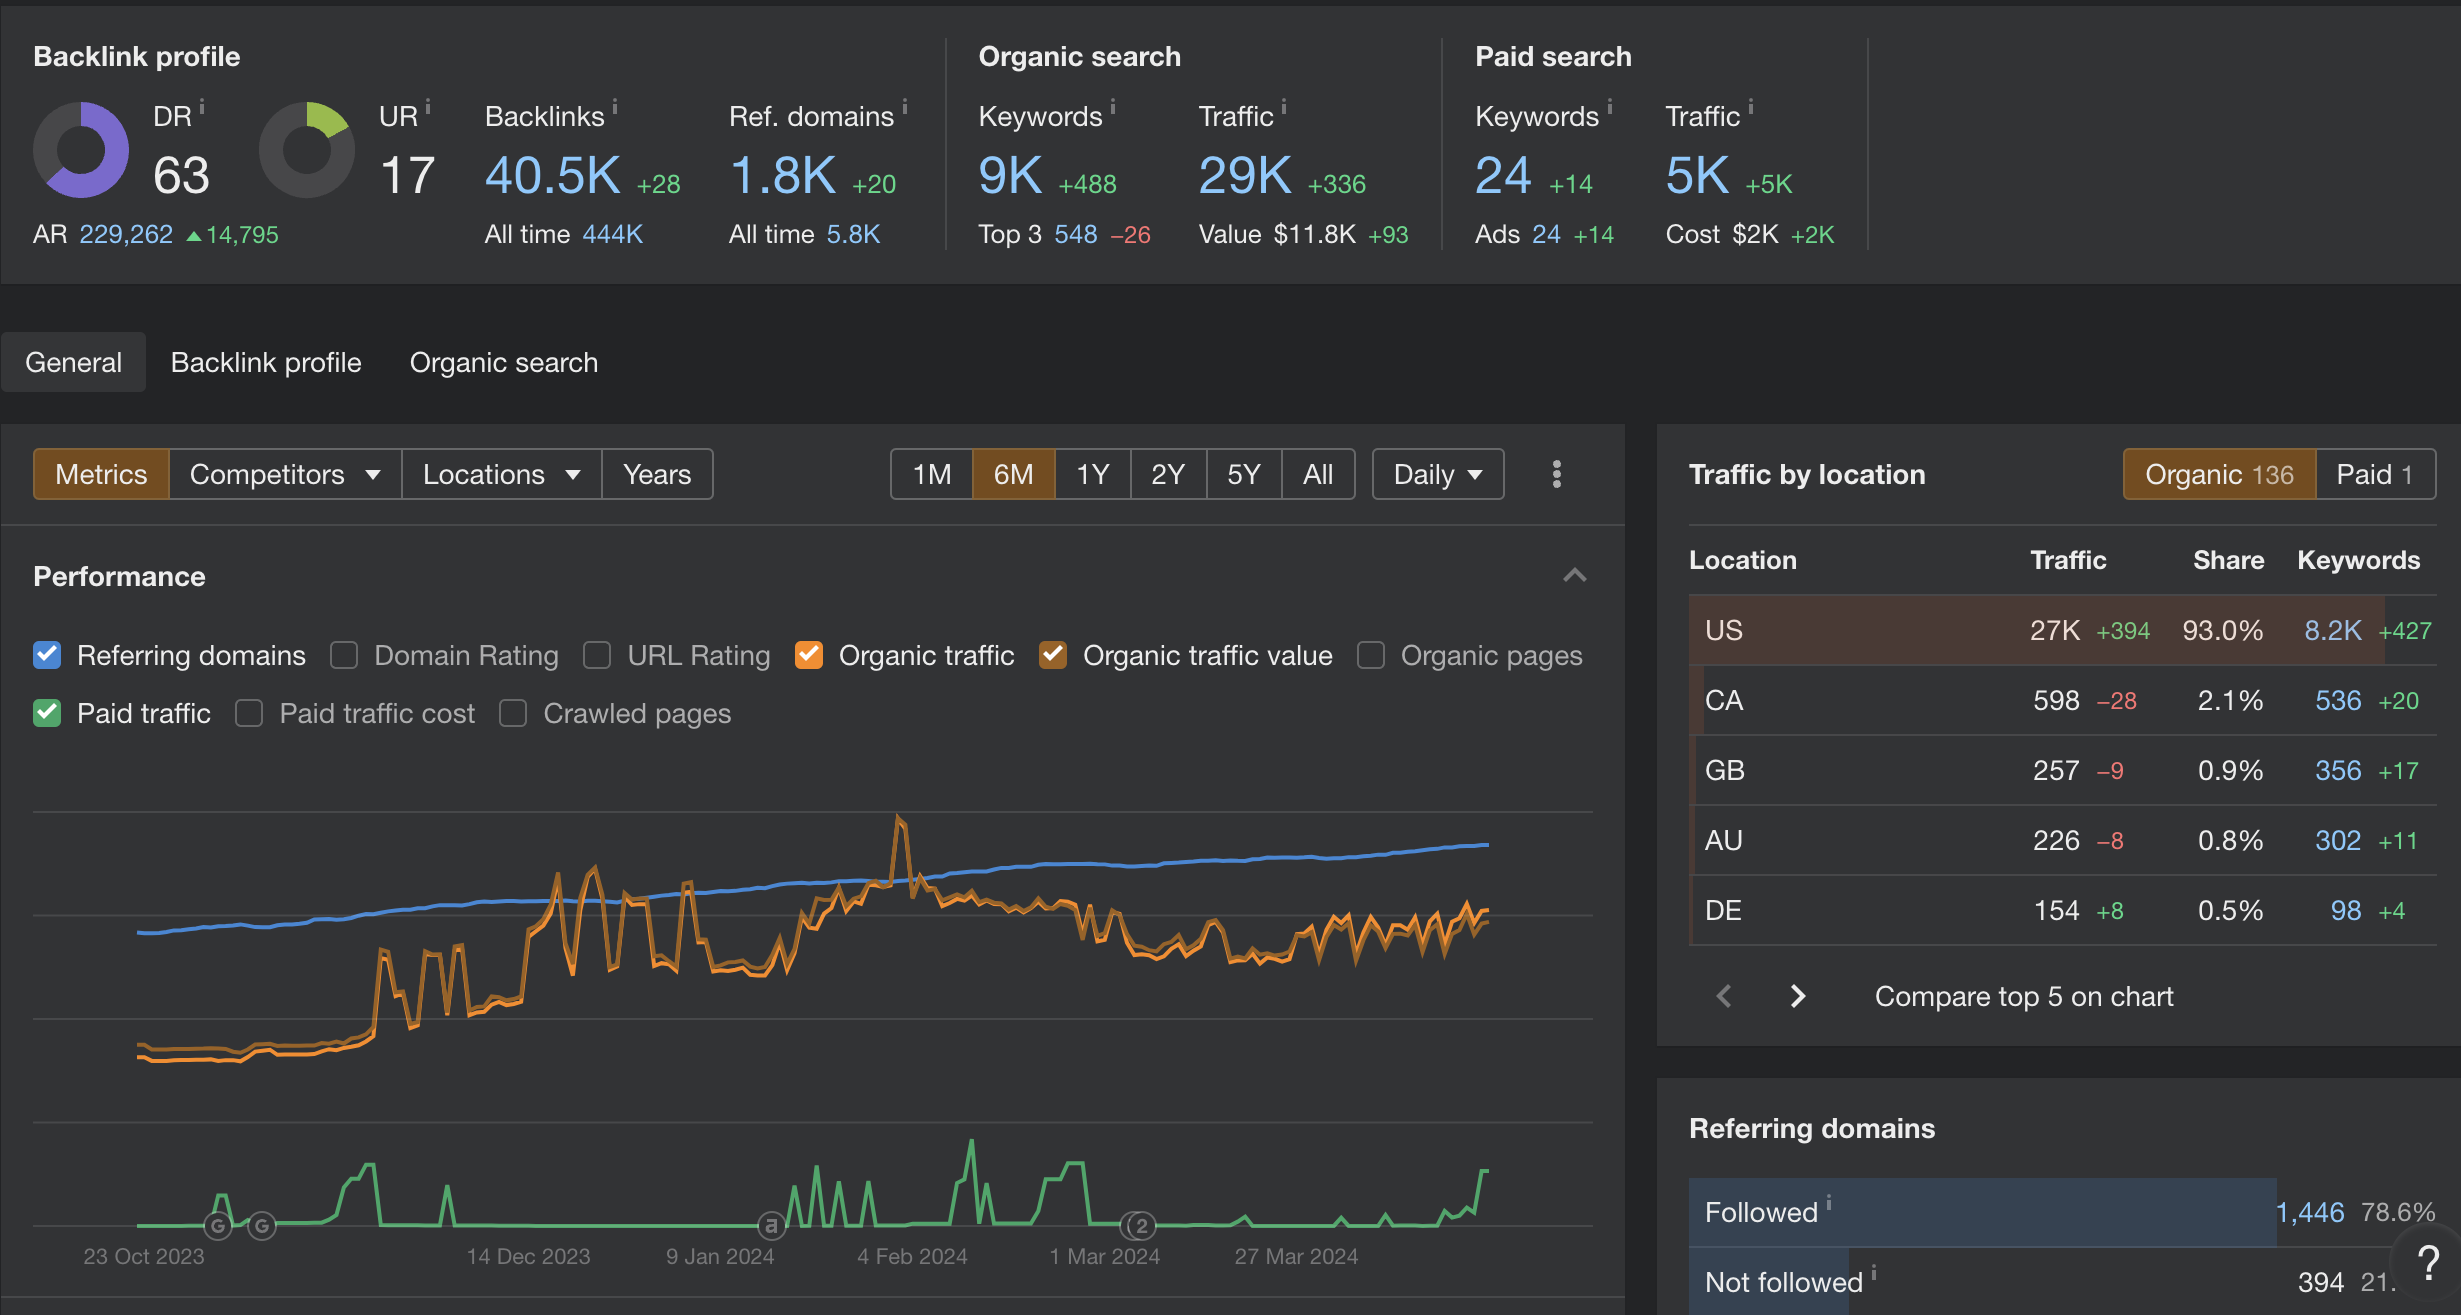Click Compare top 5 on chart
The width and height of the screenshot is (2461, 1315).
(x=2024, y=996)
